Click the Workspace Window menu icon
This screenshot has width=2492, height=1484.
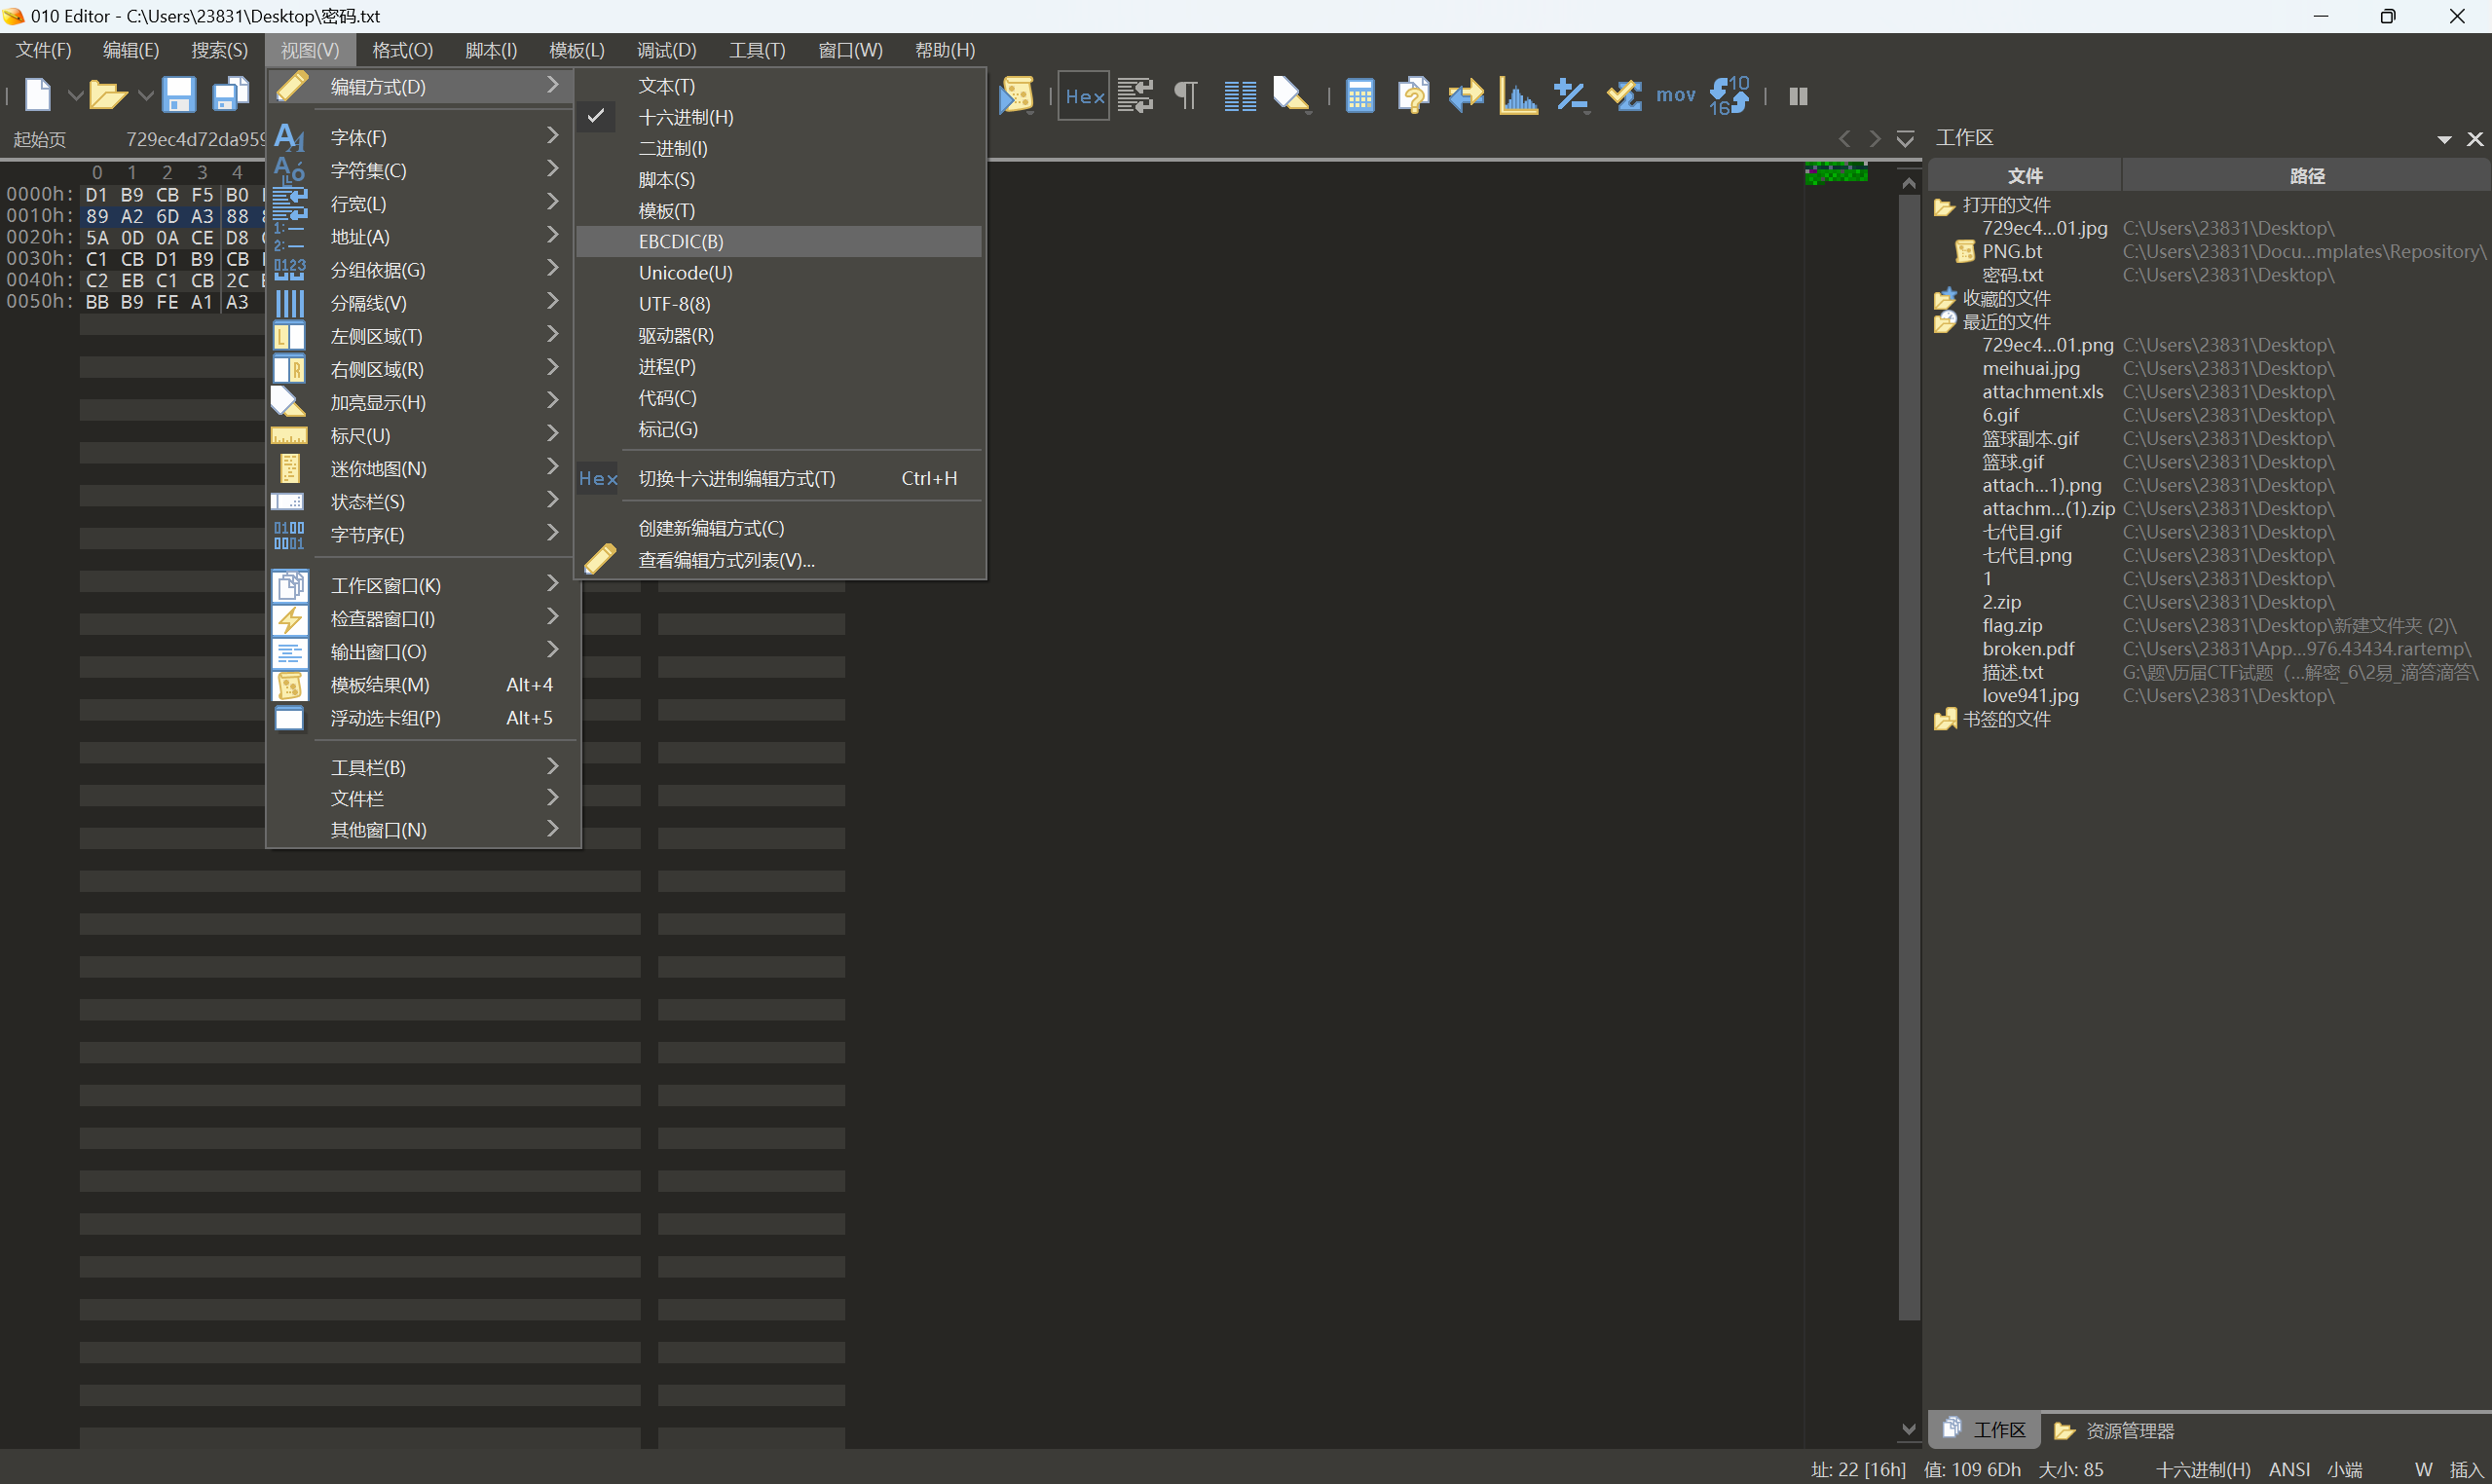coord(290,586)
